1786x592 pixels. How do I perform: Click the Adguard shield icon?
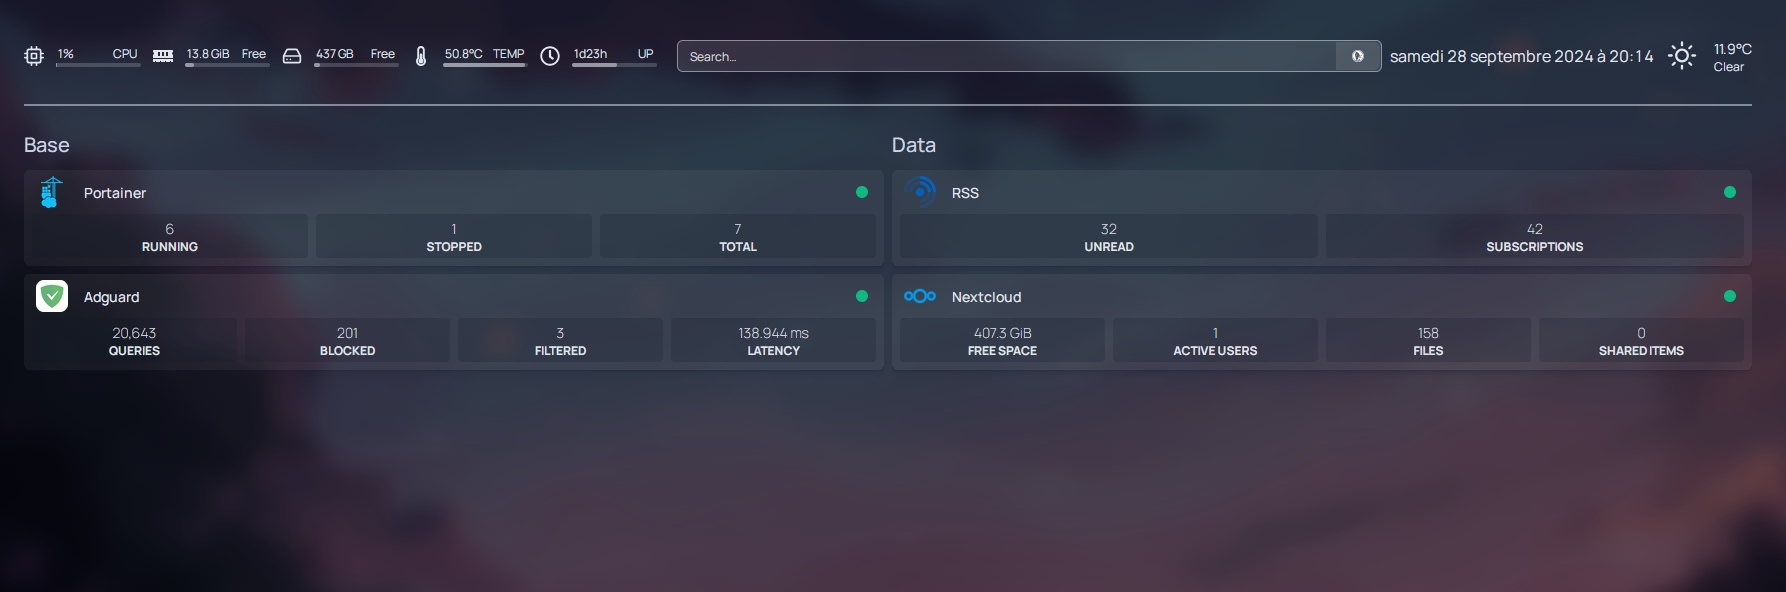[52, 296]
